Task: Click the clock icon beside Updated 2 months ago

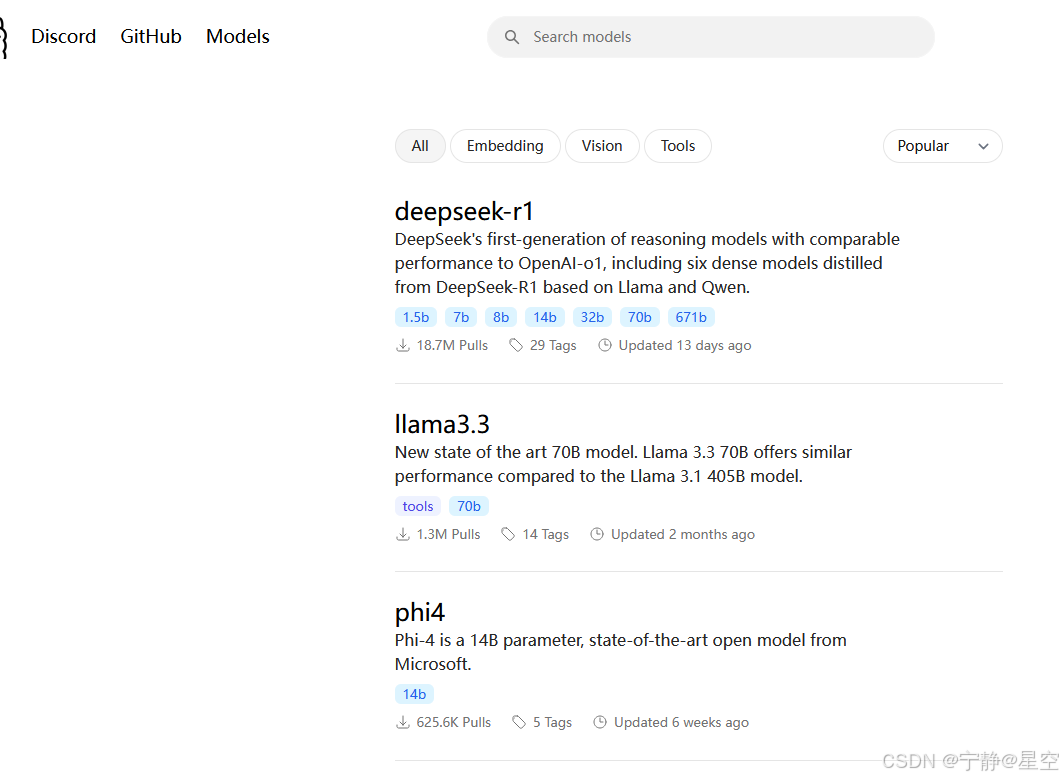Action: point(597,535)
